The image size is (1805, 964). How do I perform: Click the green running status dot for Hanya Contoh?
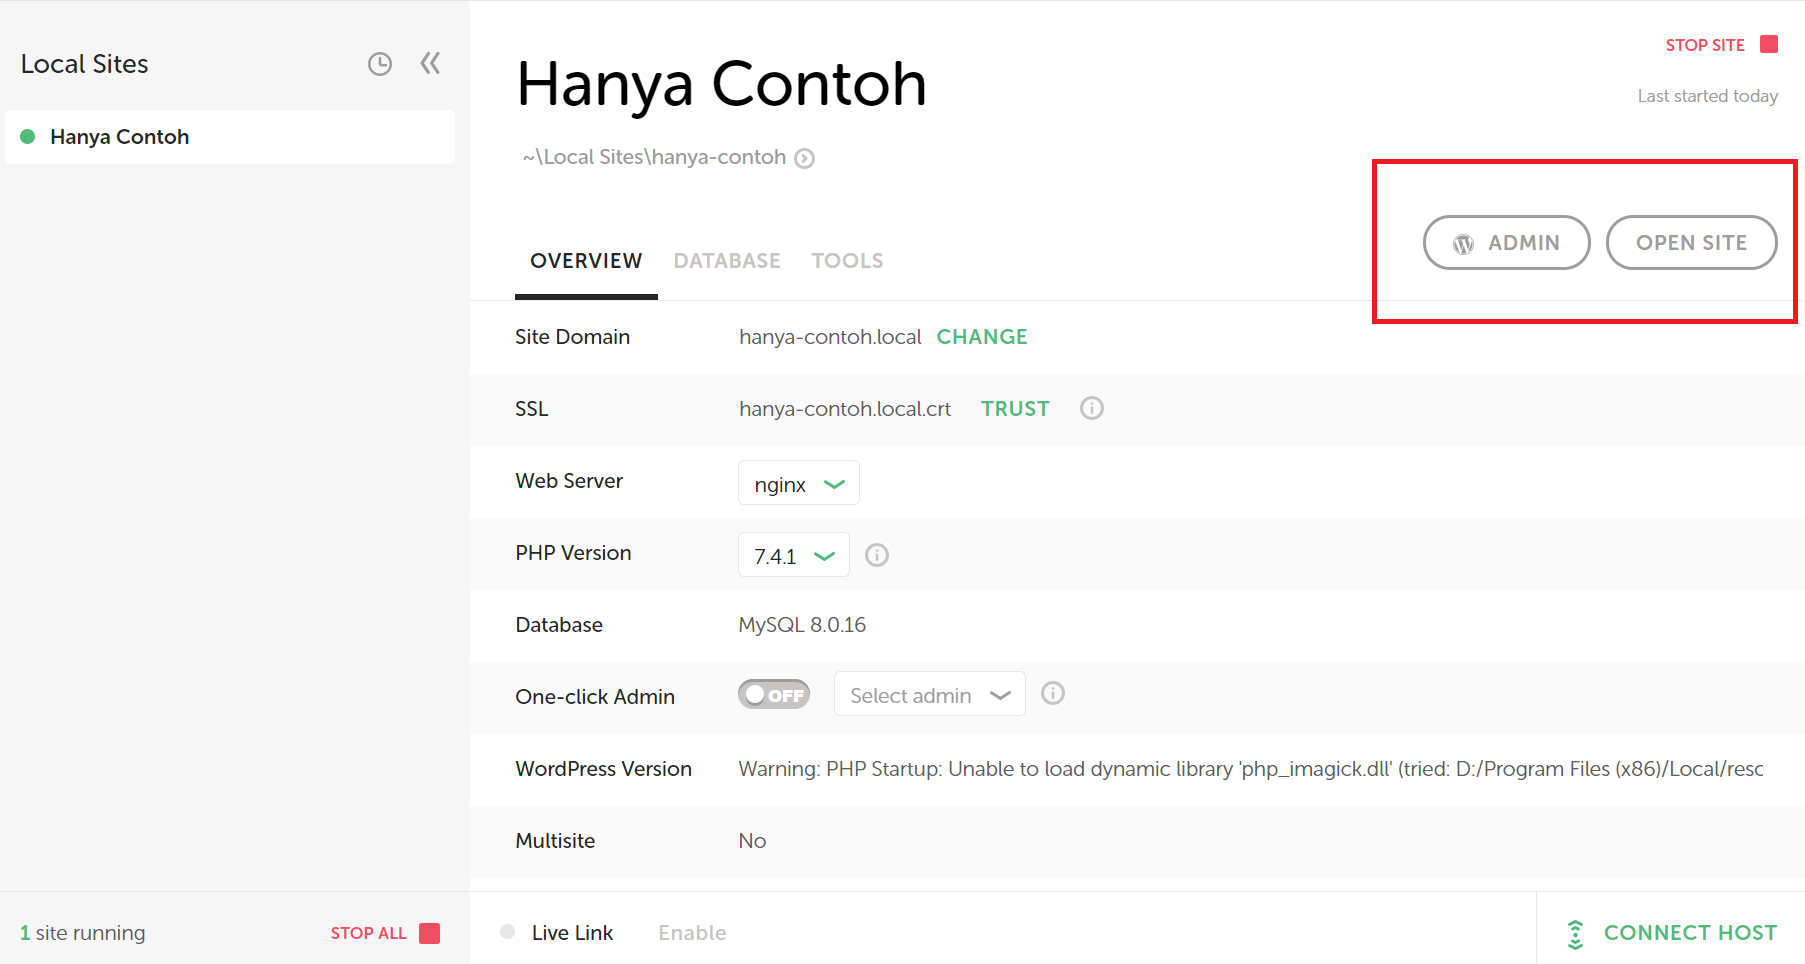click(29, 136)
